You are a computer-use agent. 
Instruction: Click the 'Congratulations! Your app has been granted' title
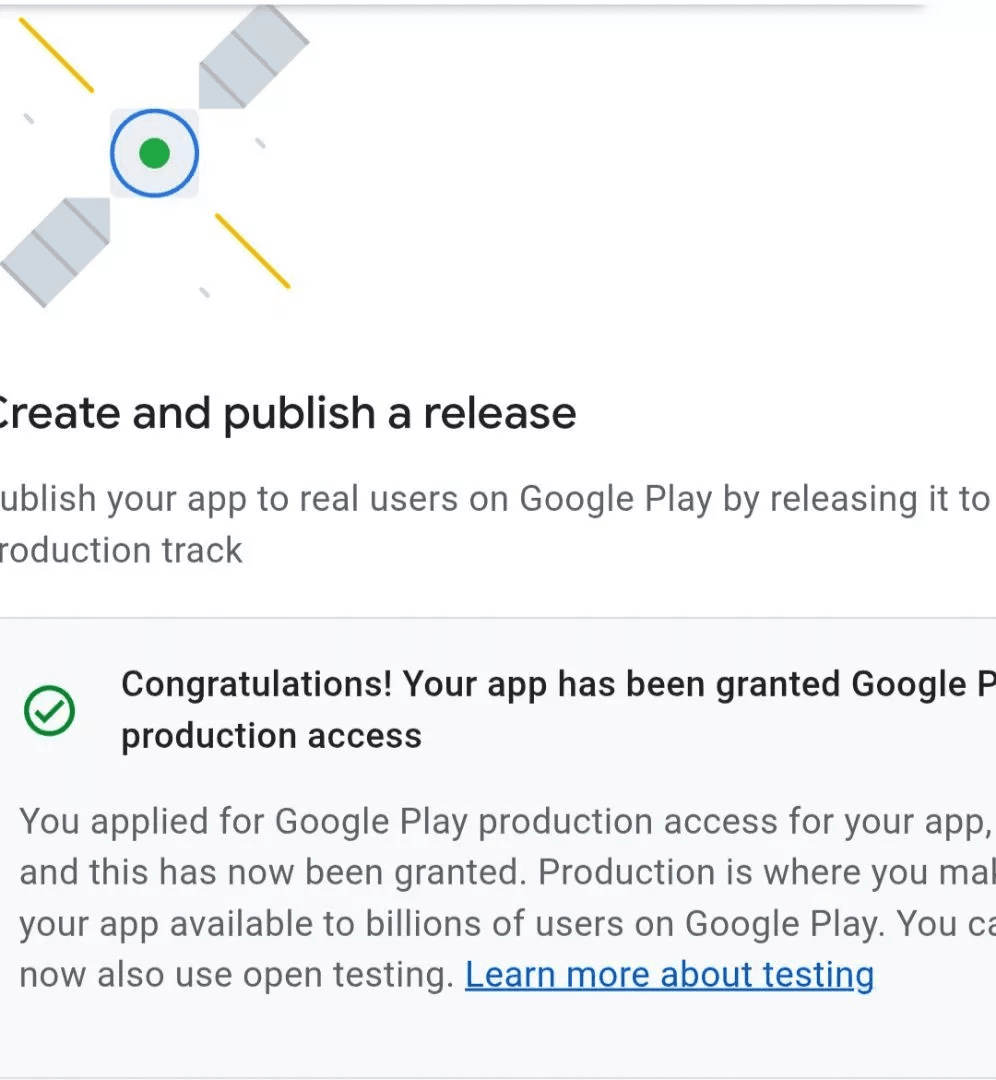559,710
